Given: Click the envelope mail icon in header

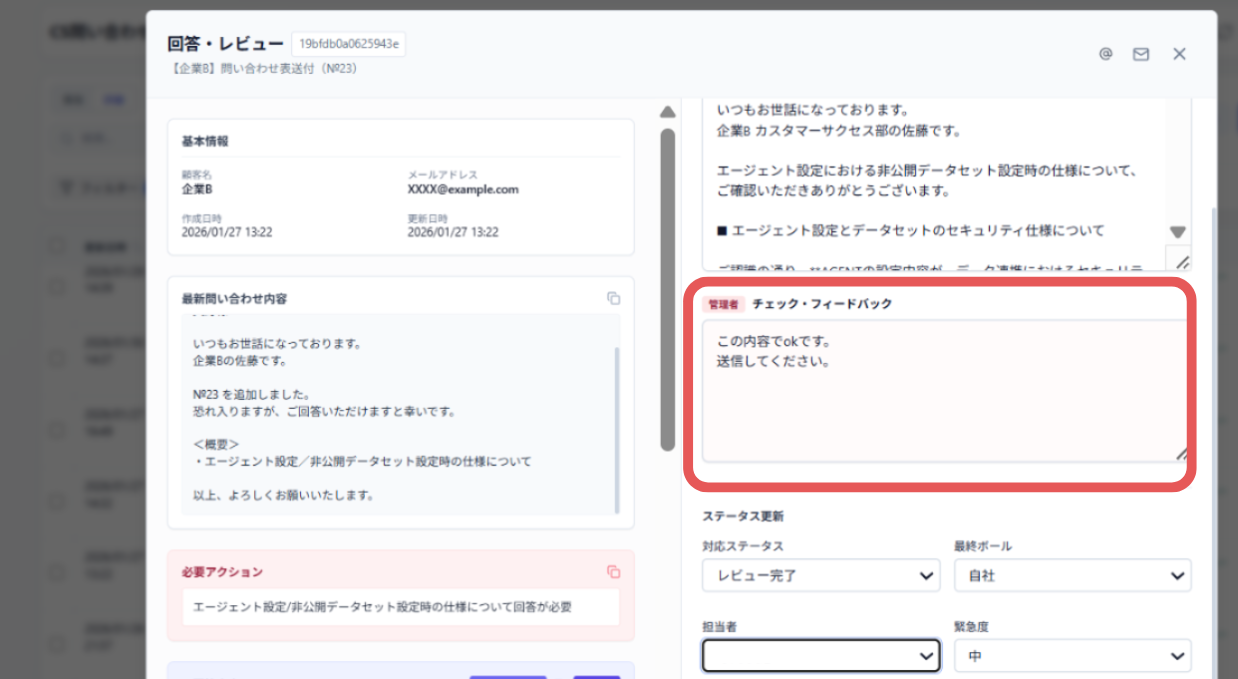Looking at the screenshot, I should pyautogui.click(x=1141, y=54).
